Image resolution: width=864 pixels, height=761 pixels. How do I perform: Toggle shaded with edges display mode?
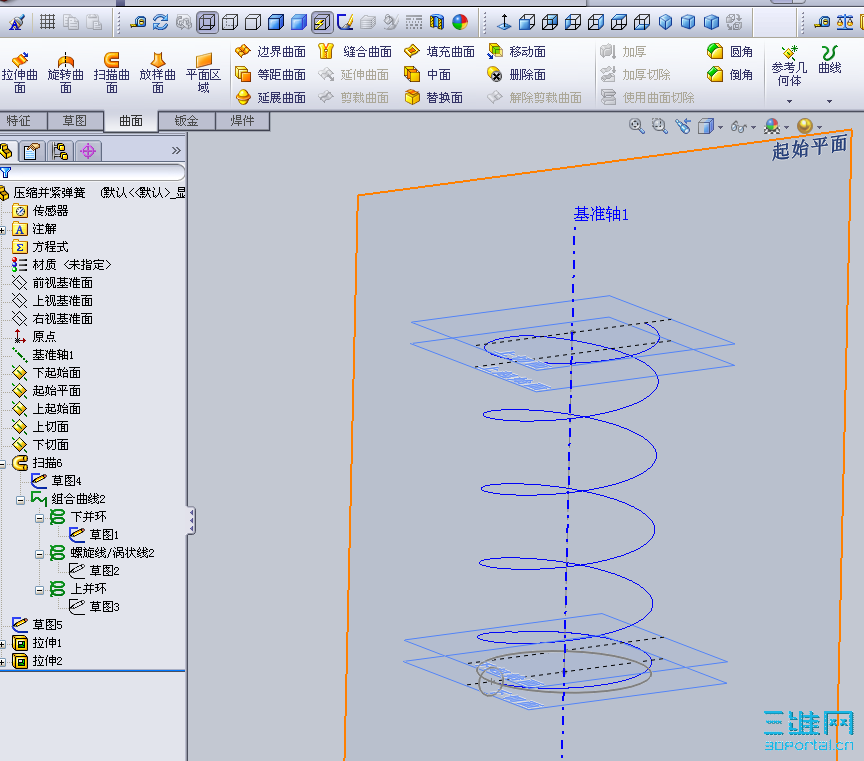pos(276,23)
